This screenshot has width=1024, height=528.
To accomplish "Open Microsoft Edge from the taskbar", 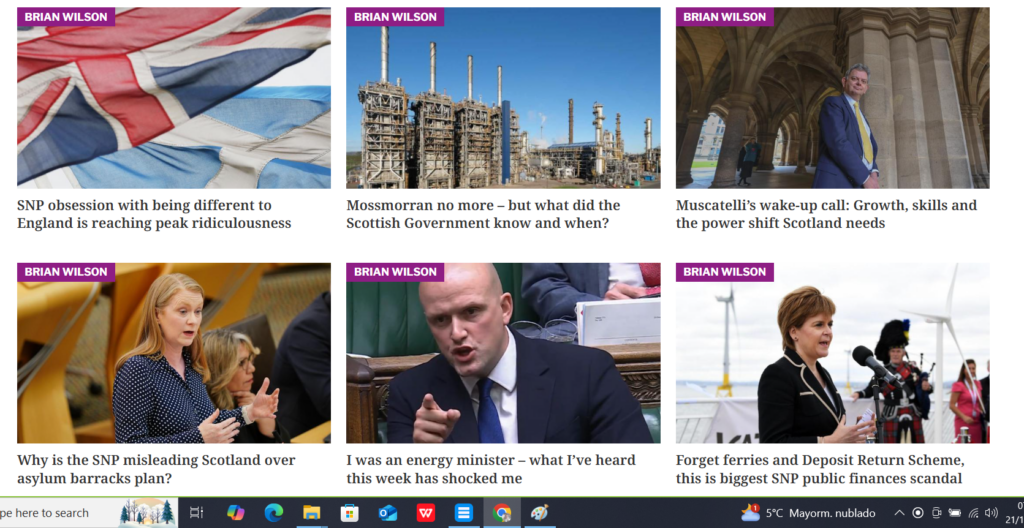I will (x=273, y=513).
